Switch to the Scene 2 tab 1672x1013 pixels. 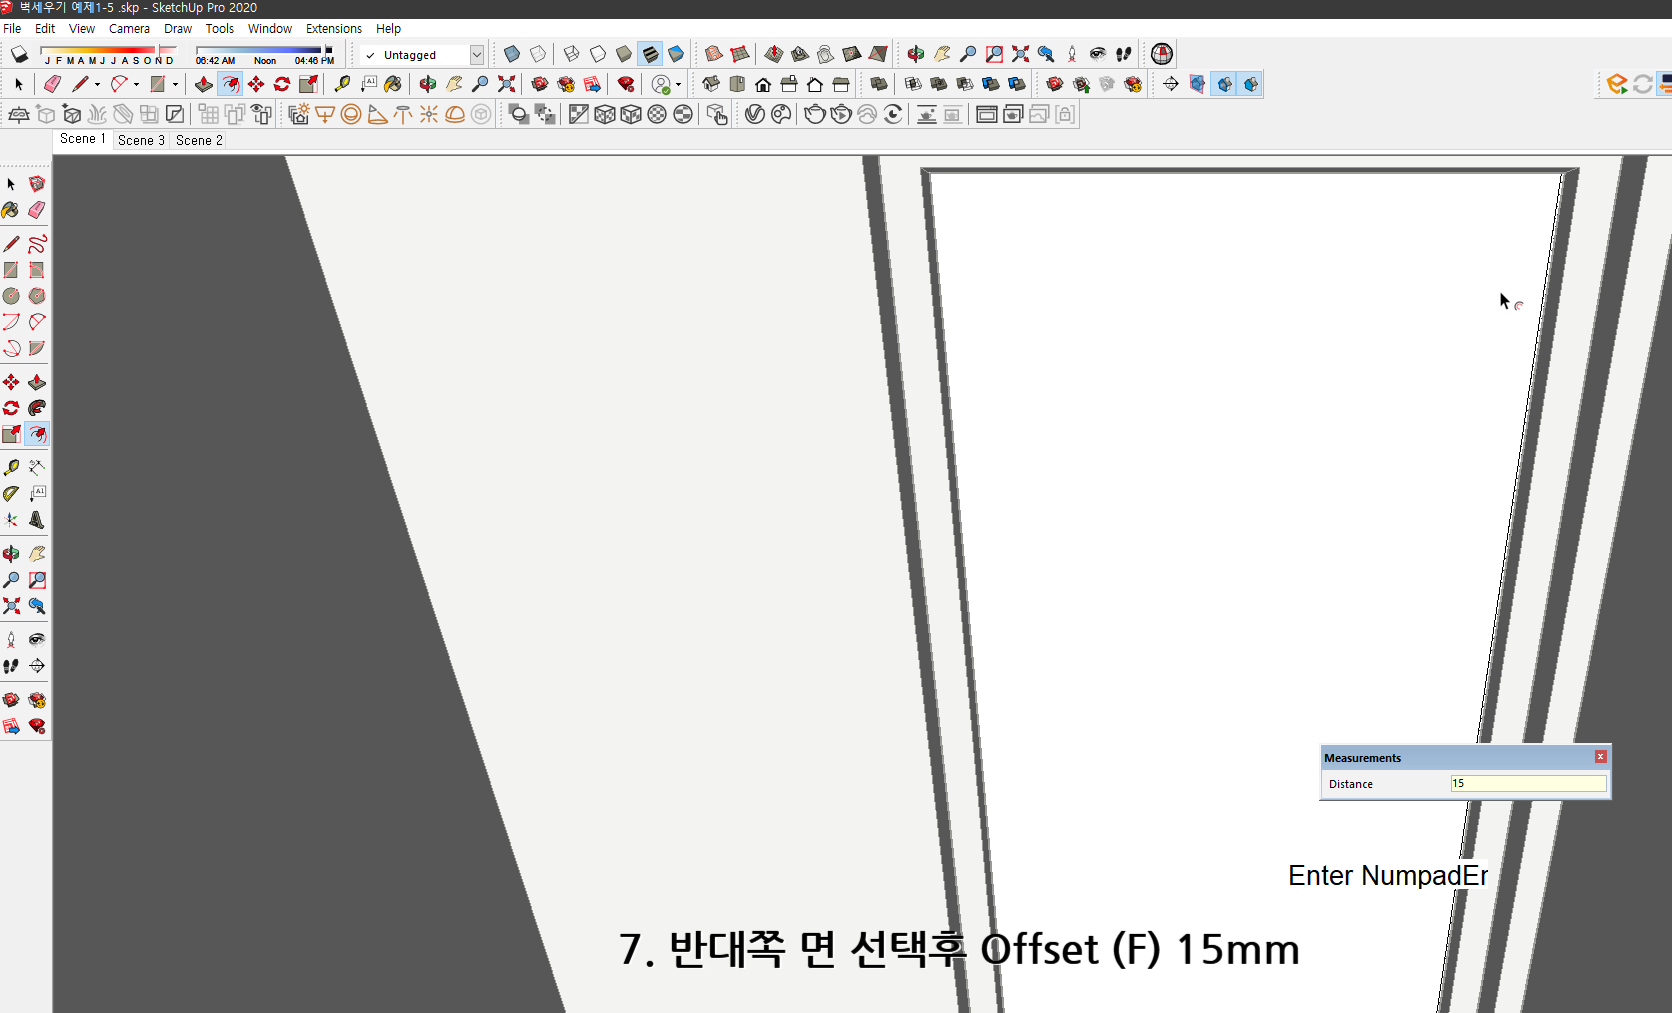tap(198, 140)
